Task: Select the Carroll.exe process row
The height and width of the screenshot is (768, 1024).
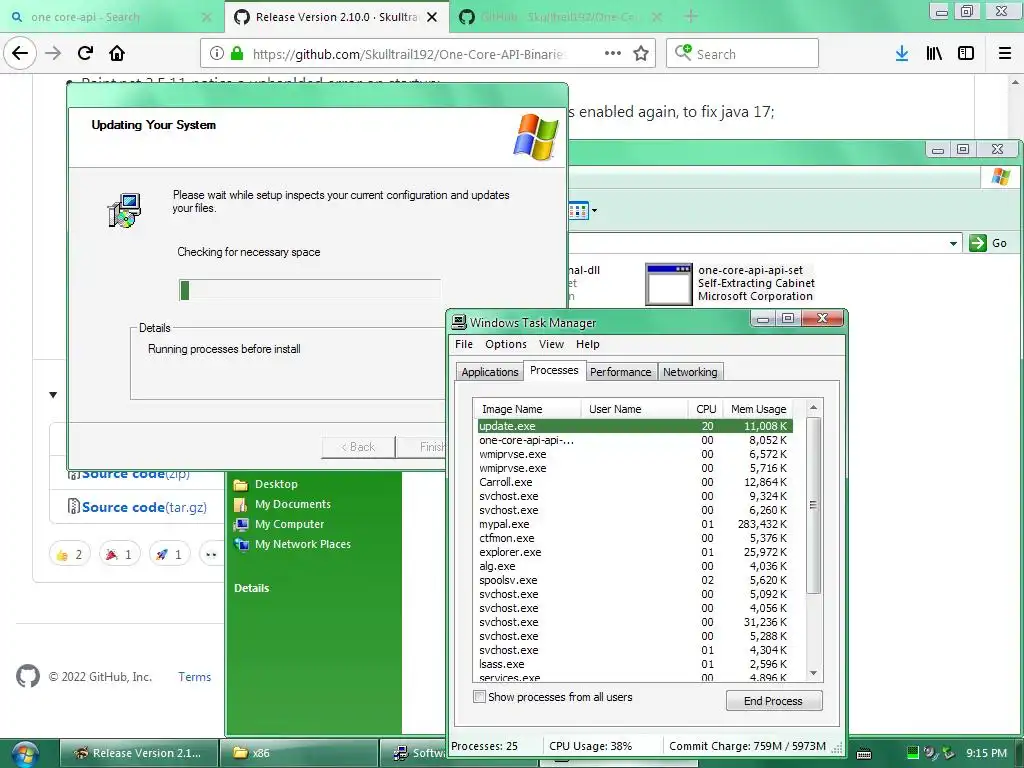Action: (x=635, y=482)
